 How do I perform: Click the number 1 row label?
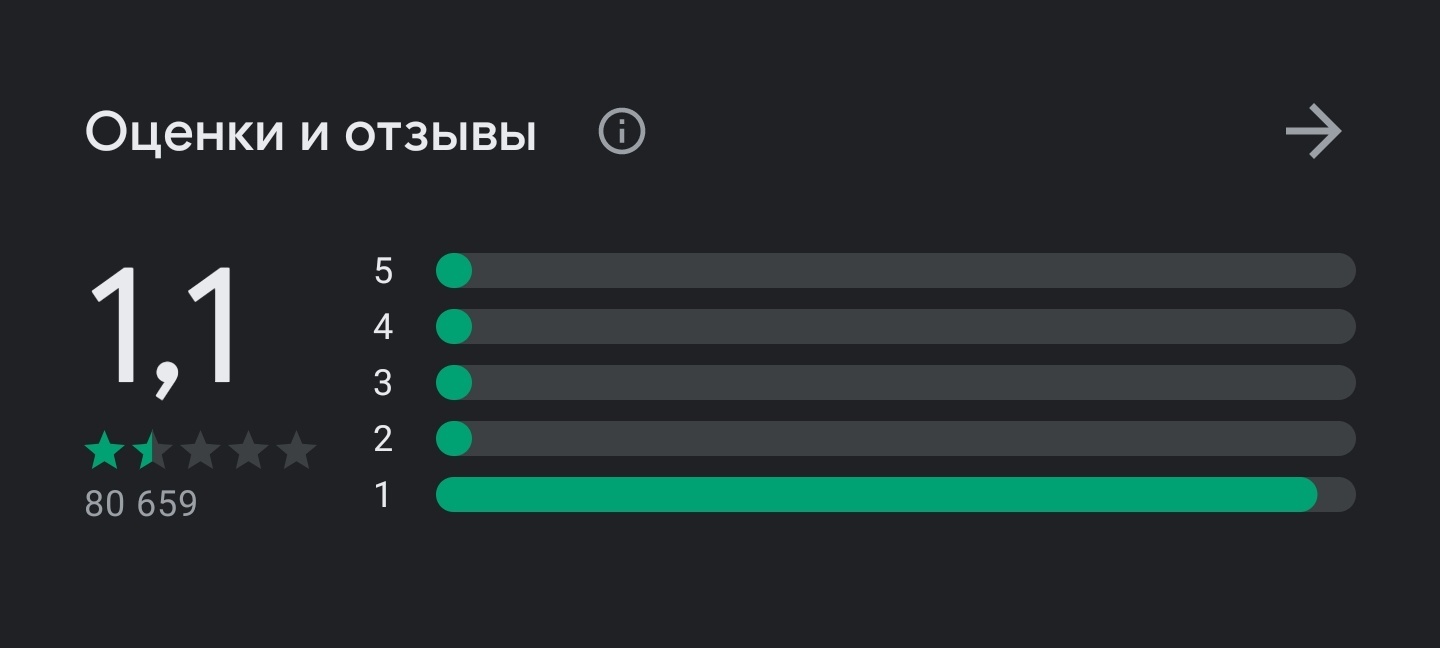(x=382, y=495)
